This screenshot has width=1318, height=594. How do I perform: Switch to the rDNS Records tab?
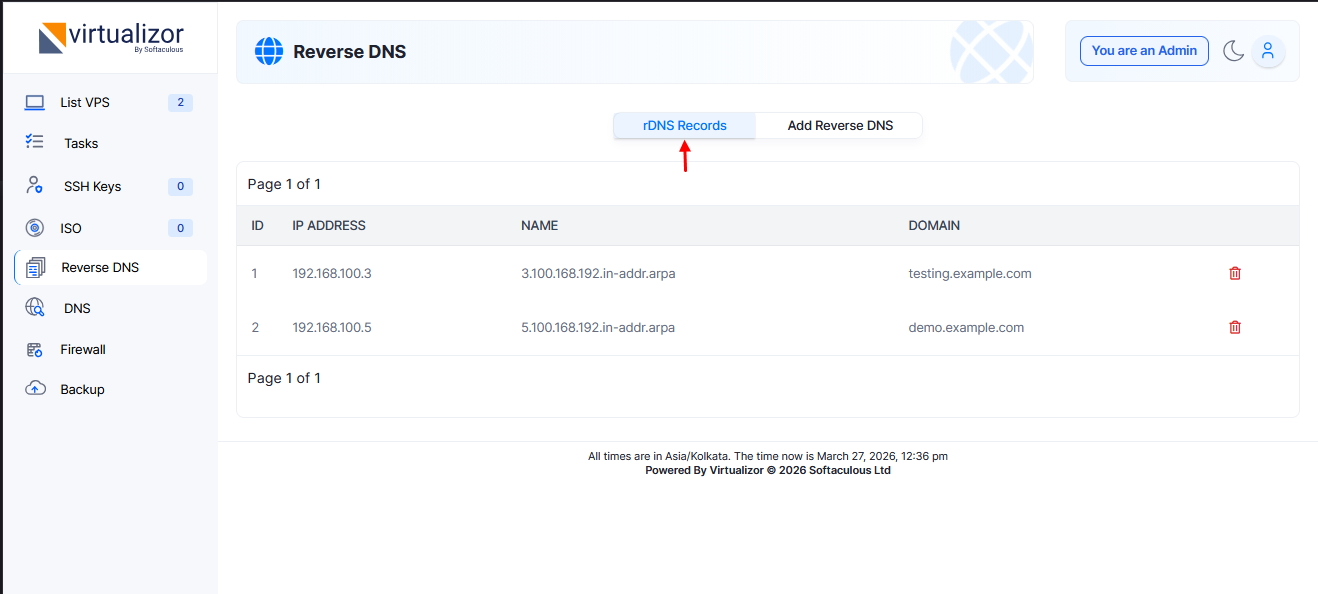[684, 126]
